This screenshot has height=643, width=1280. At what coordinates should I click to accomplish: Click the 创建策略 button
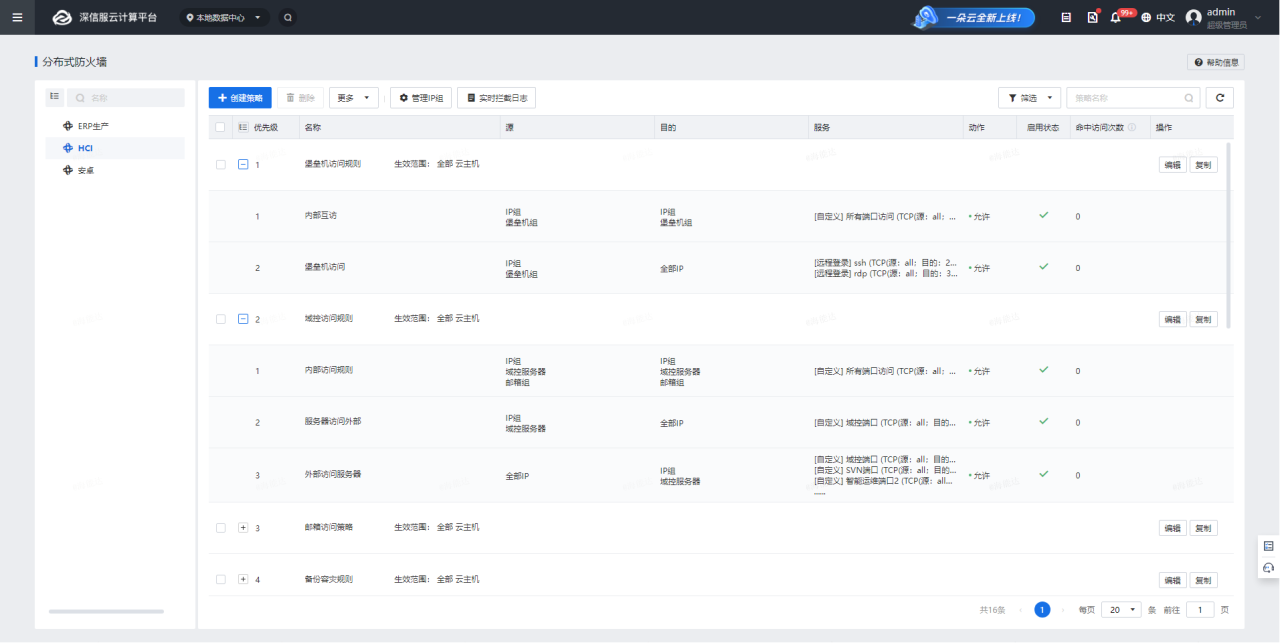tap(240, 98)
